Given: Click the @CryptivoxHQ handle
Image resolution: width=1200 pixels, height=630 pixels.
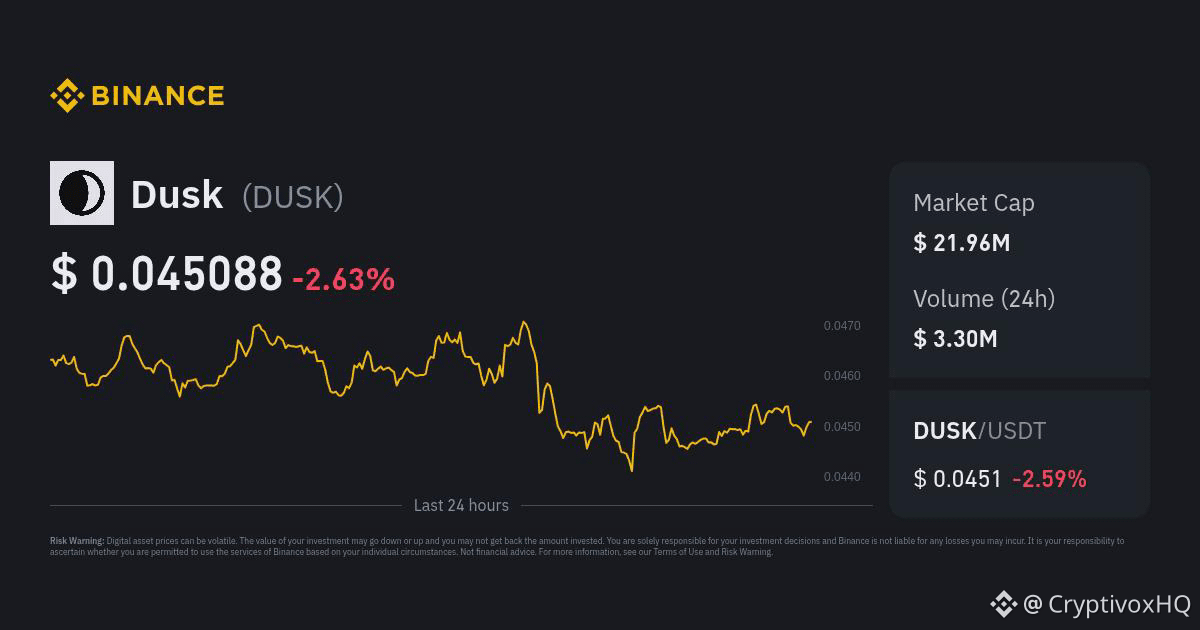Looking at the screenshot, I should (x=1107, y=604).
